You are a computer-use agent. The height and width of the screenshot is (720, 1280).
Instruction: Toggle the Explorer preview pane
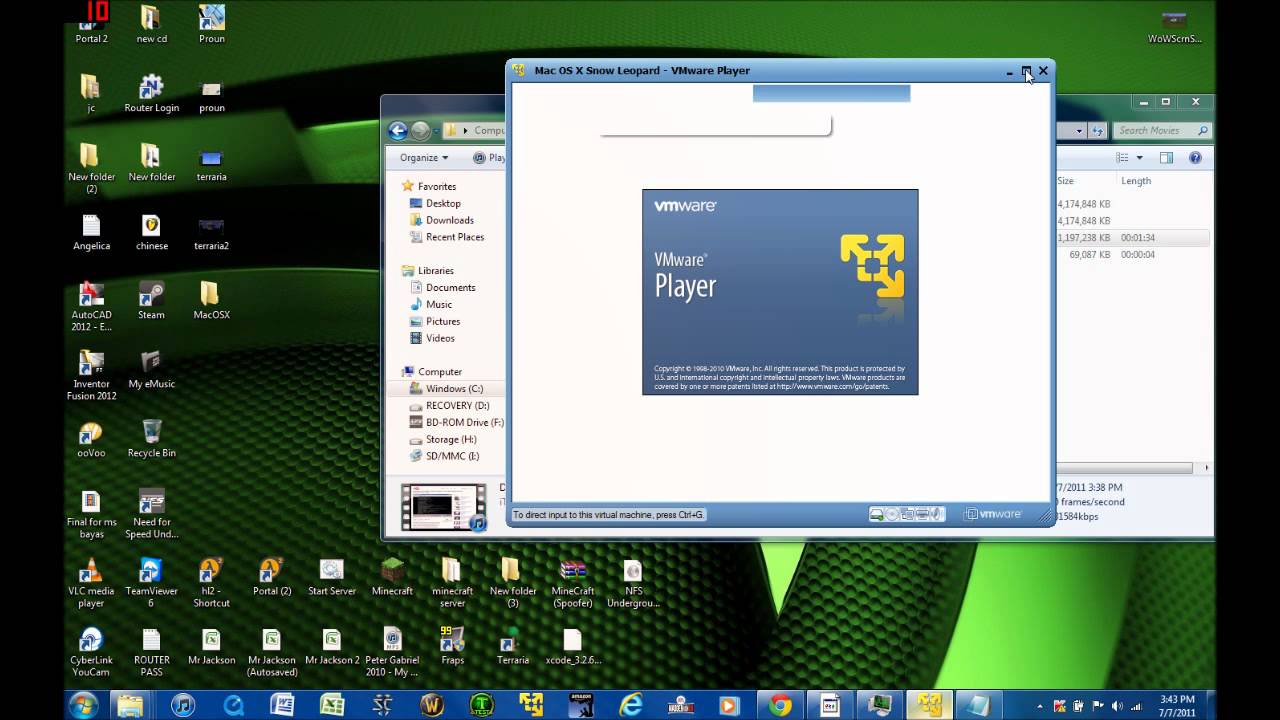tap(1166, 157)
